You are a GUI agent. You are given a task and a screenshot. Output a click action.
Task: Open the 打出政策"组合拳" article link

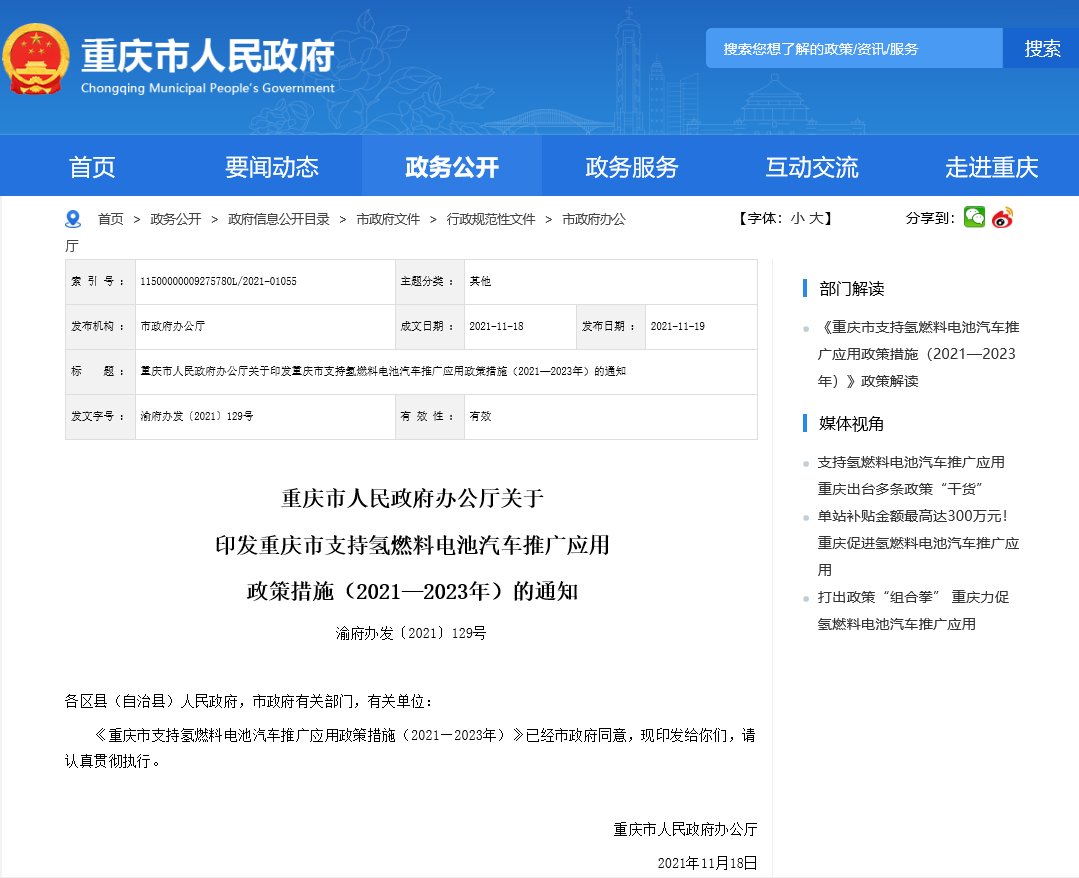[913, 610]
